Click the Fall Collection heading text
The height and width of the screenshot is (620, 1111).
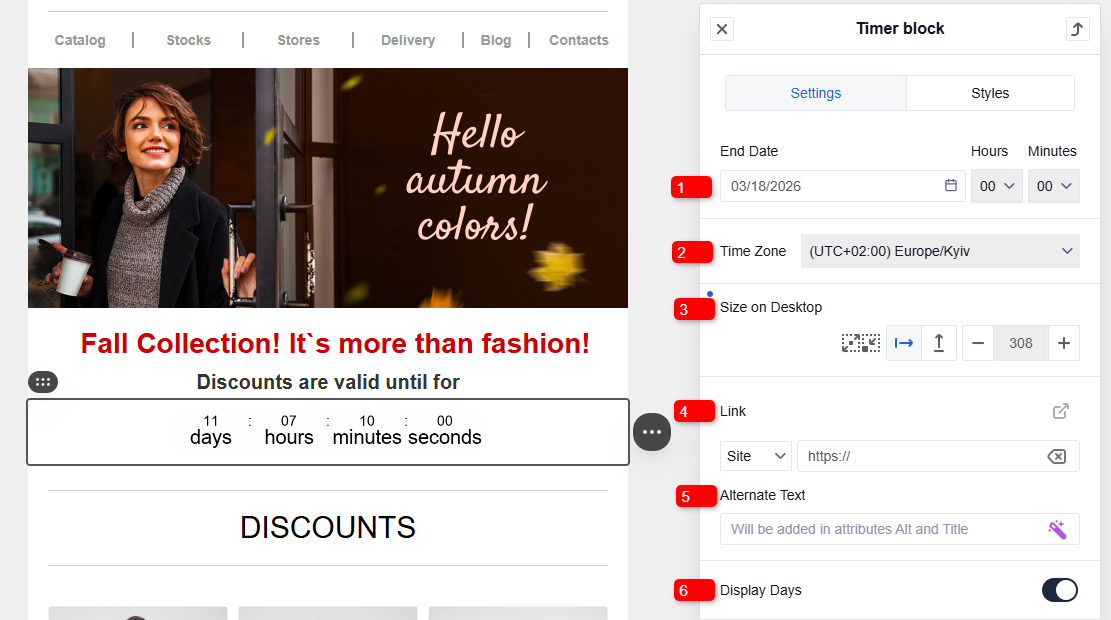click(335, 344)
